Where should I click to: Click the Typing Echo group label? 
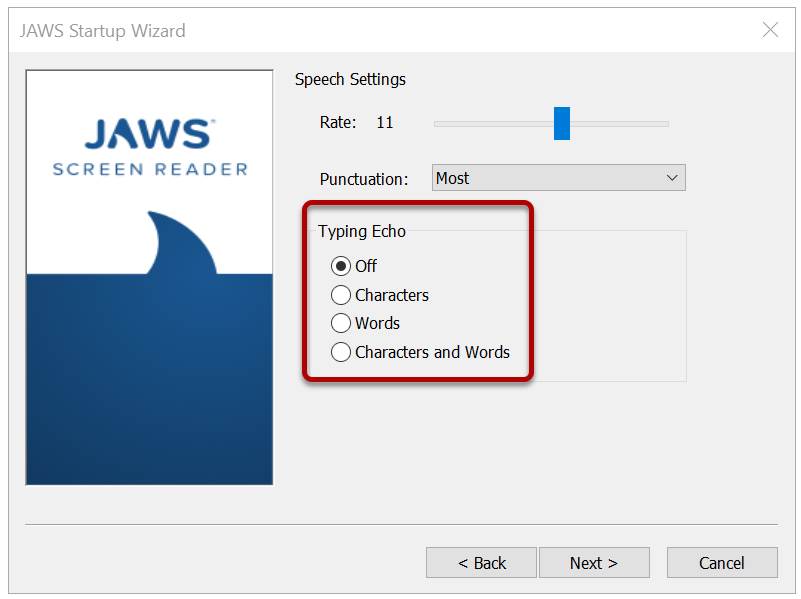(362, 231)
